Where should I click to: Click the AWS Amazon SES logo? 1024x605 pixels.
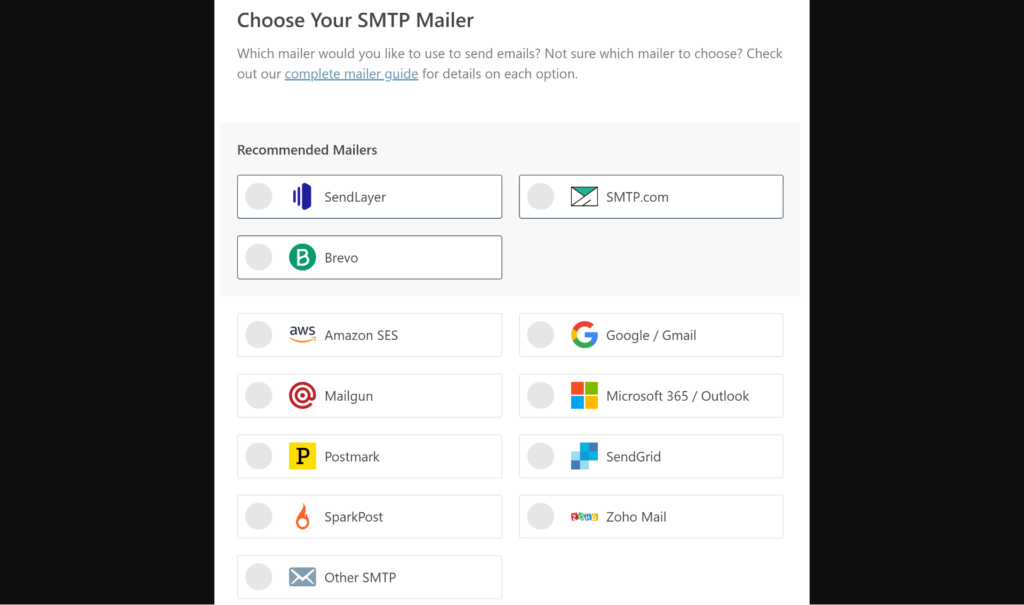pos(302,335)
